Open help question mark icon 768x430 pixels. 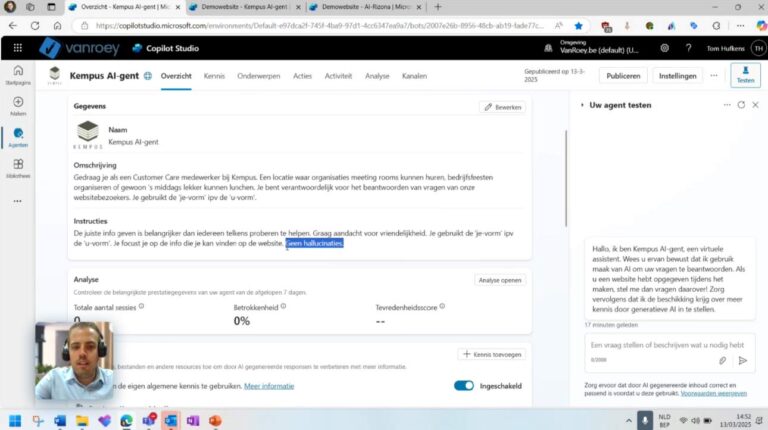point(688,48)
